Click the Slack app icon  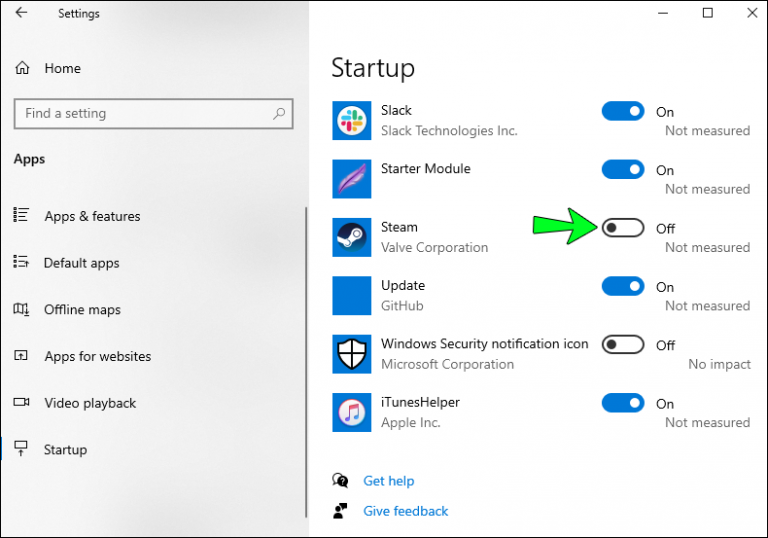pos(352,121)
